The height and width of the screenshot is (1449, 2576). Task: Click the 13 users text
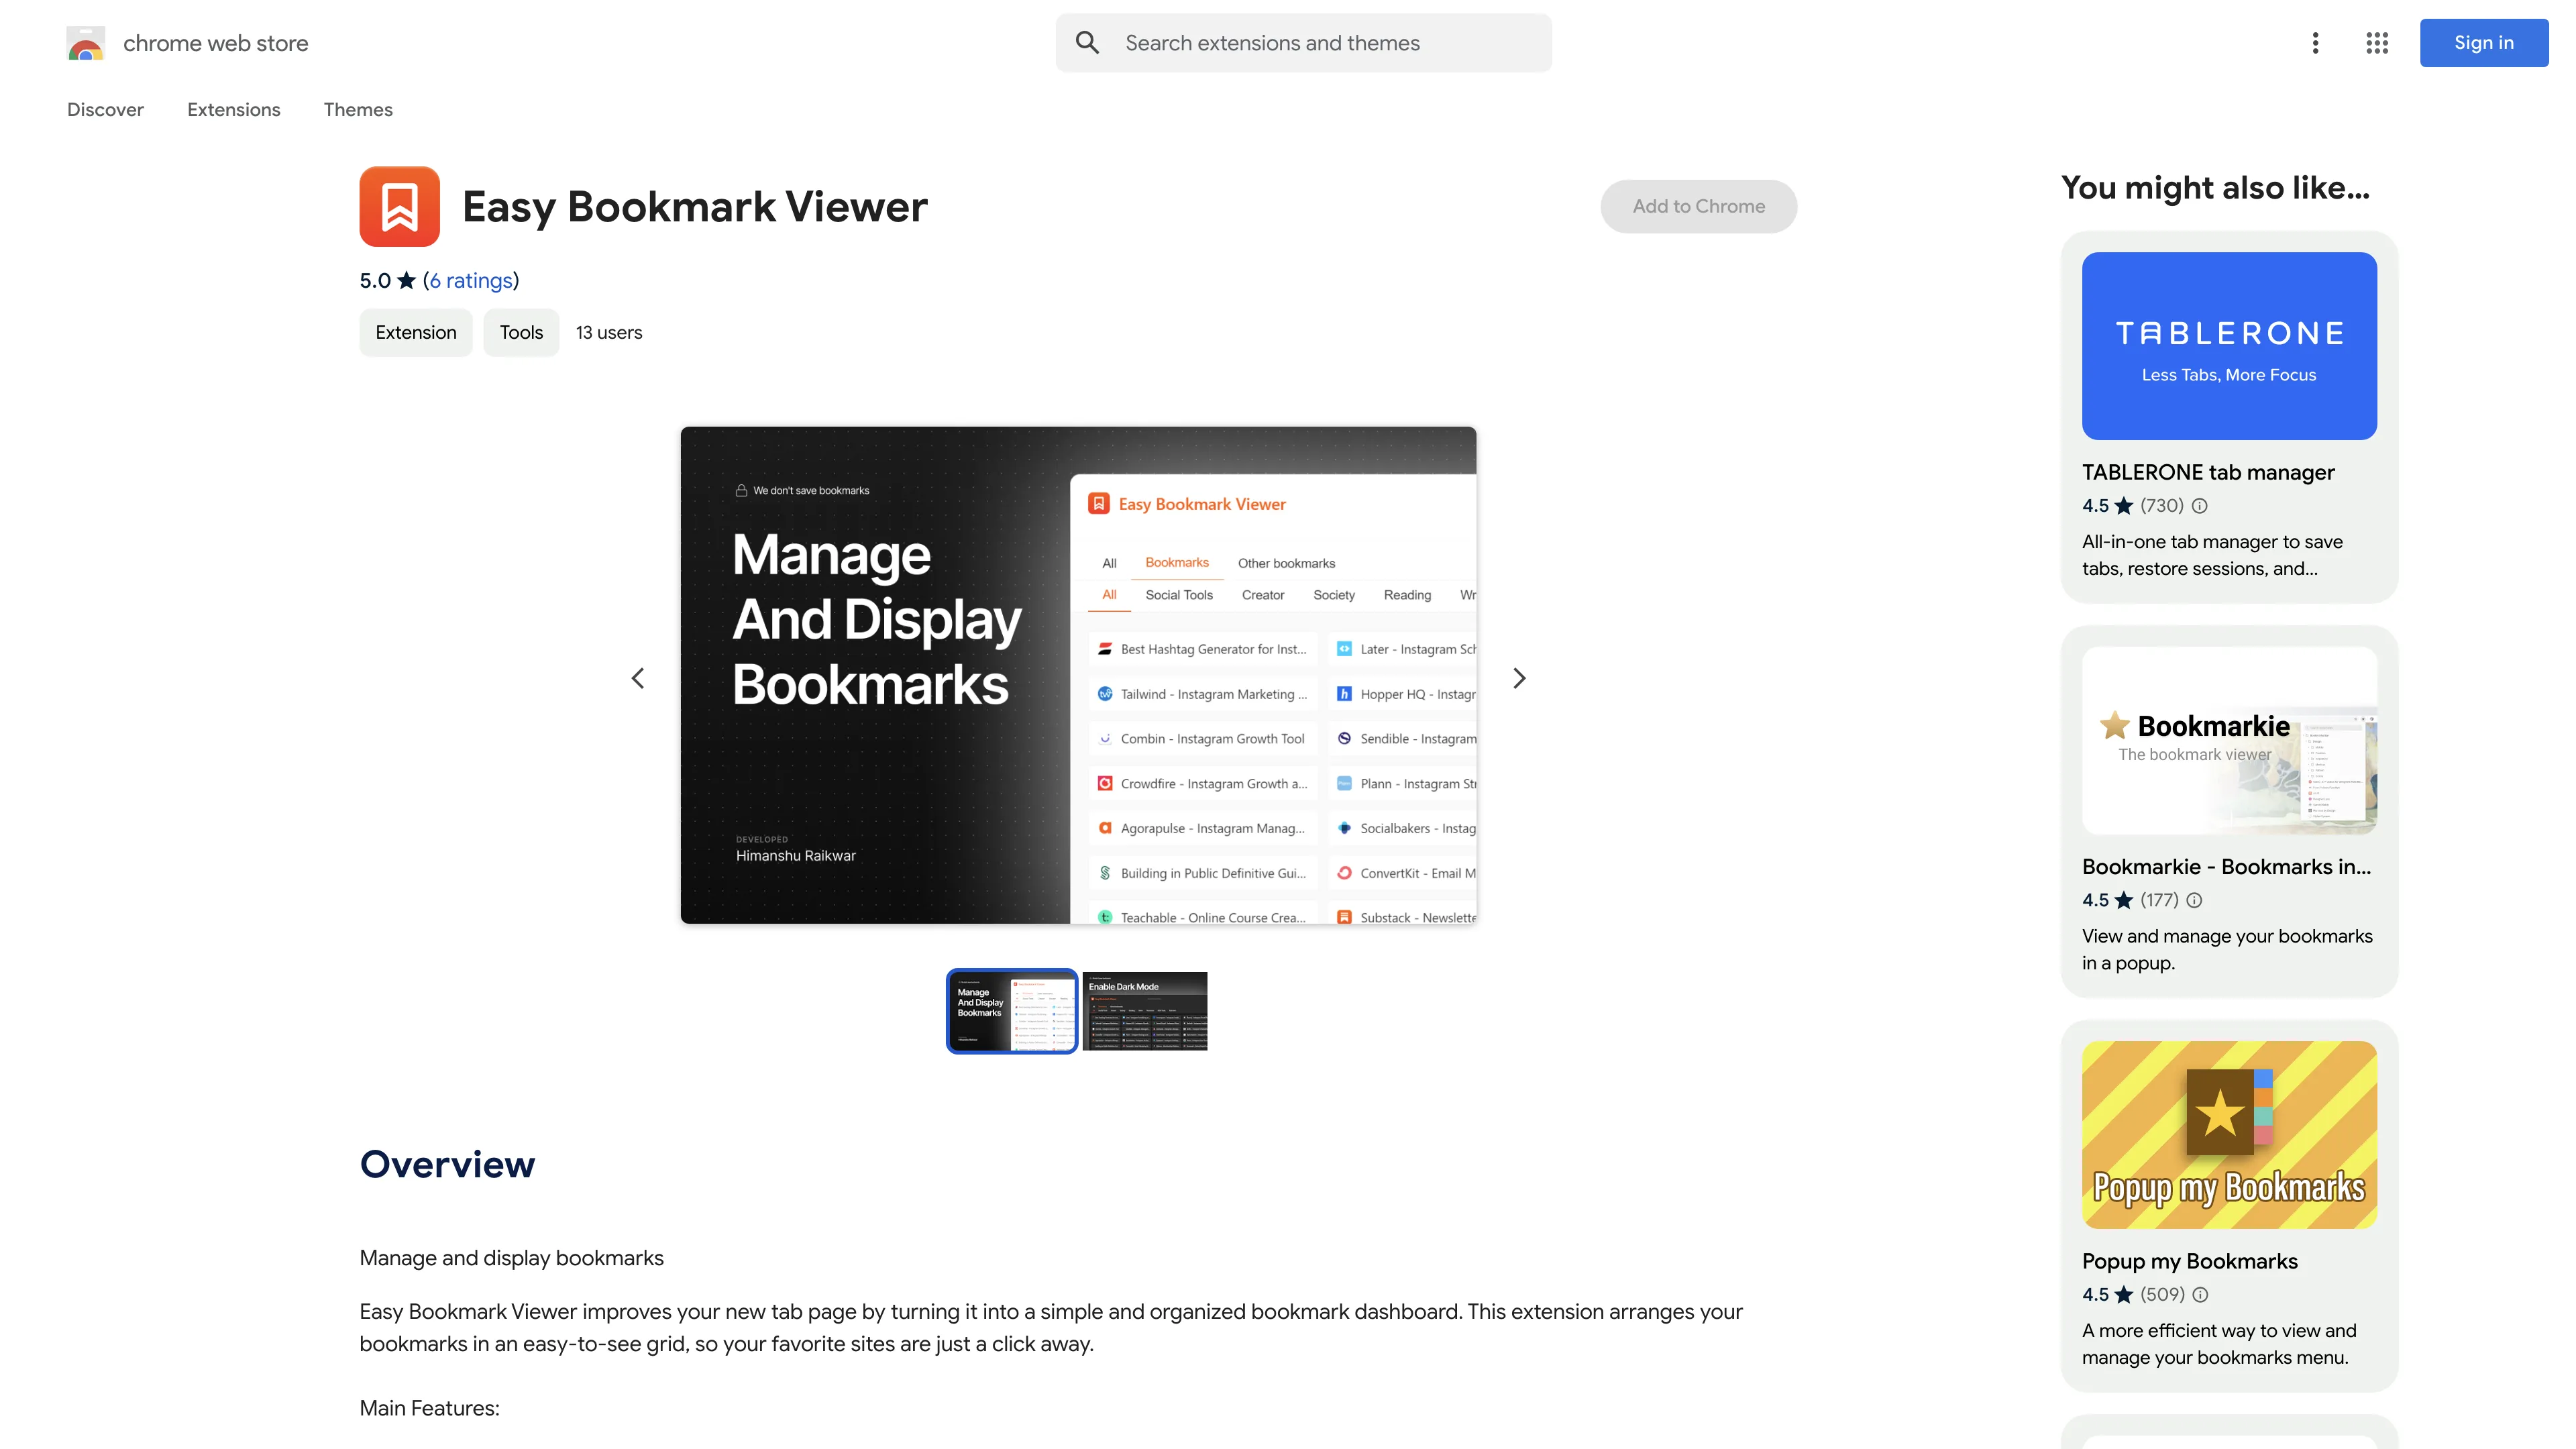609,332
